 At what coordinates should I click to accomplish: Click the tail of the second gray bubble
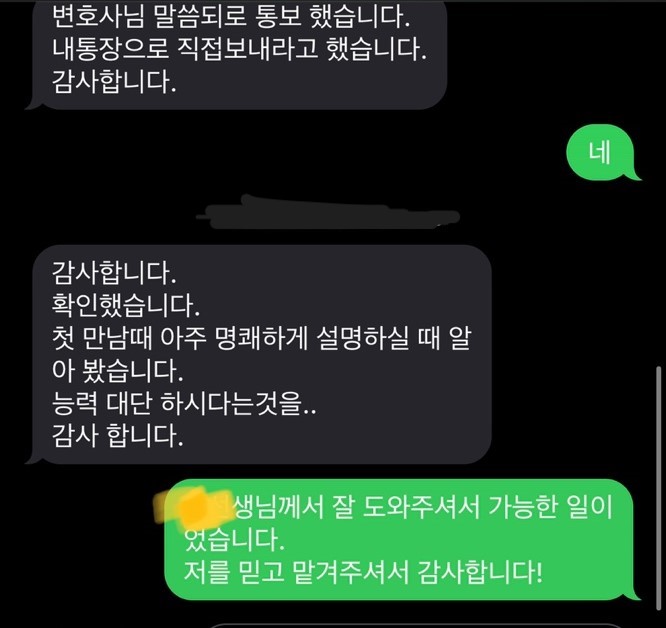pos(36,457)
